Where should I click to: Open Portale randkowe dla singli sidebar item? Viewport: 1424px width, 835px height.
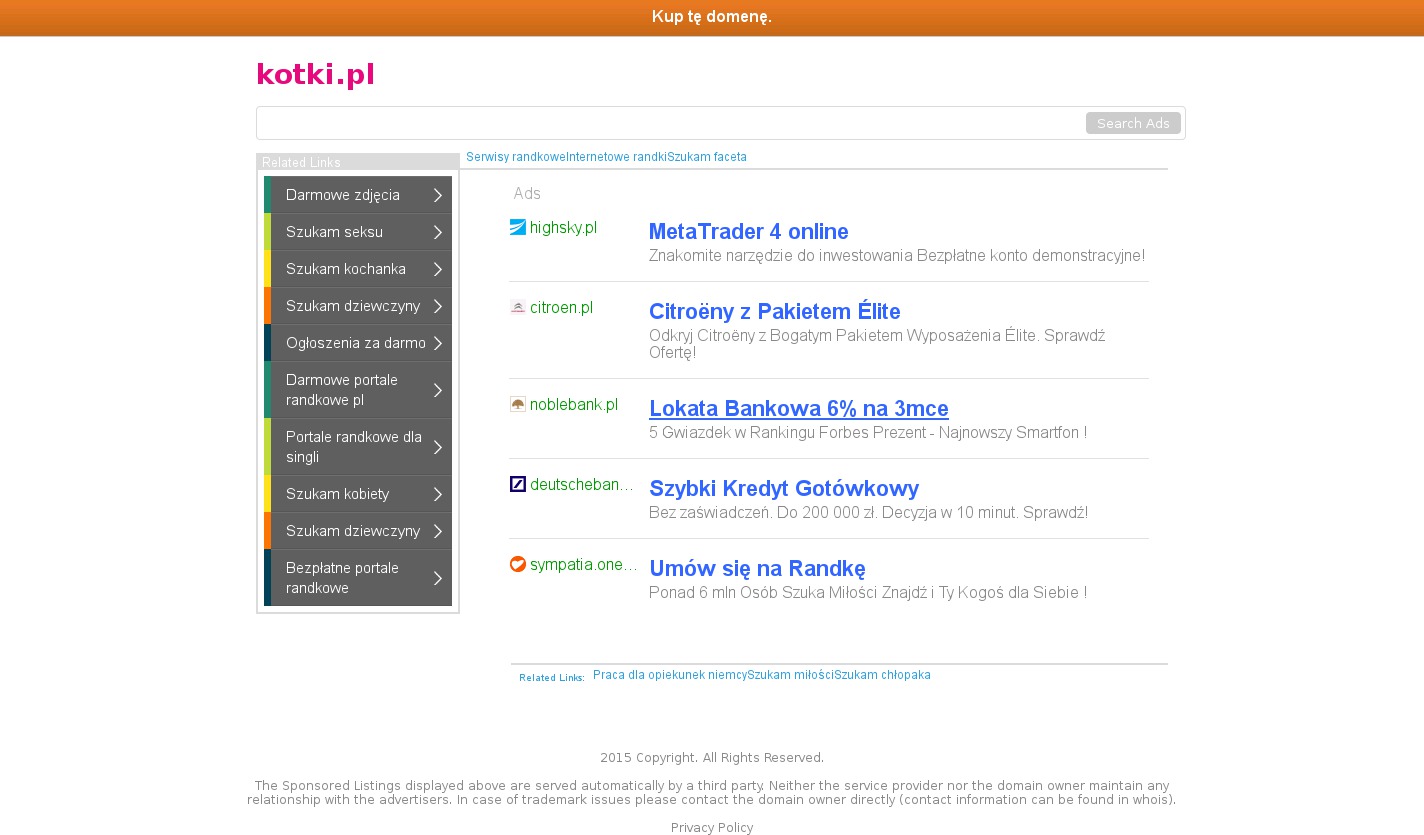point(353,447)
